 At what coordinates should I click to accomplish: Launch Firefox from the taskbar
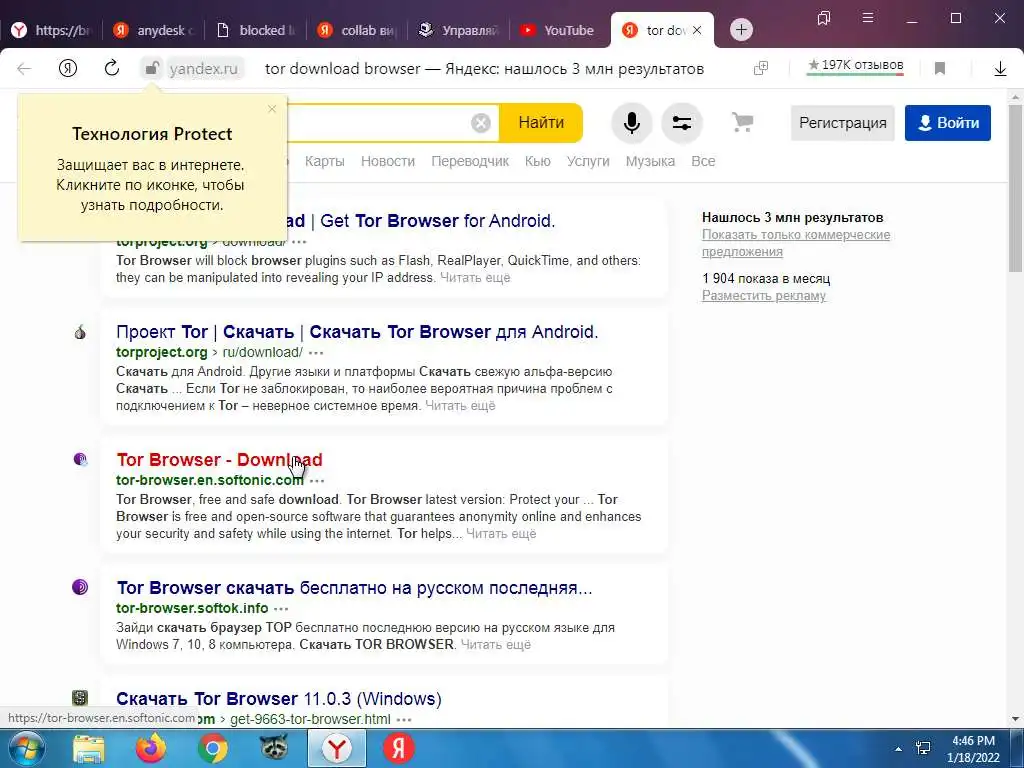(x=150, y=748)
